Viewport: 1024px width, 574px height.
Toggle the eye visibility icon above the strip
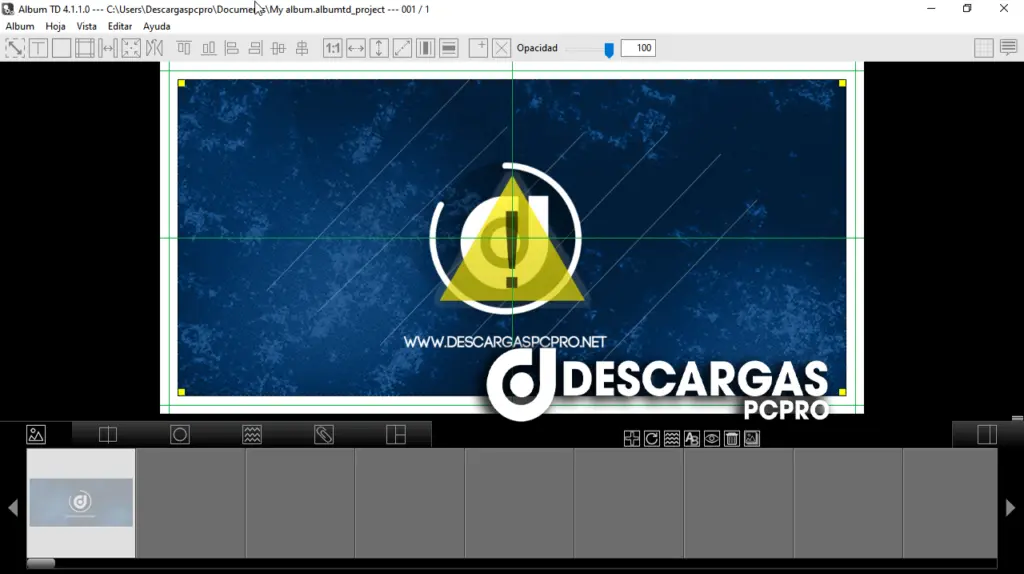(712, 439)
